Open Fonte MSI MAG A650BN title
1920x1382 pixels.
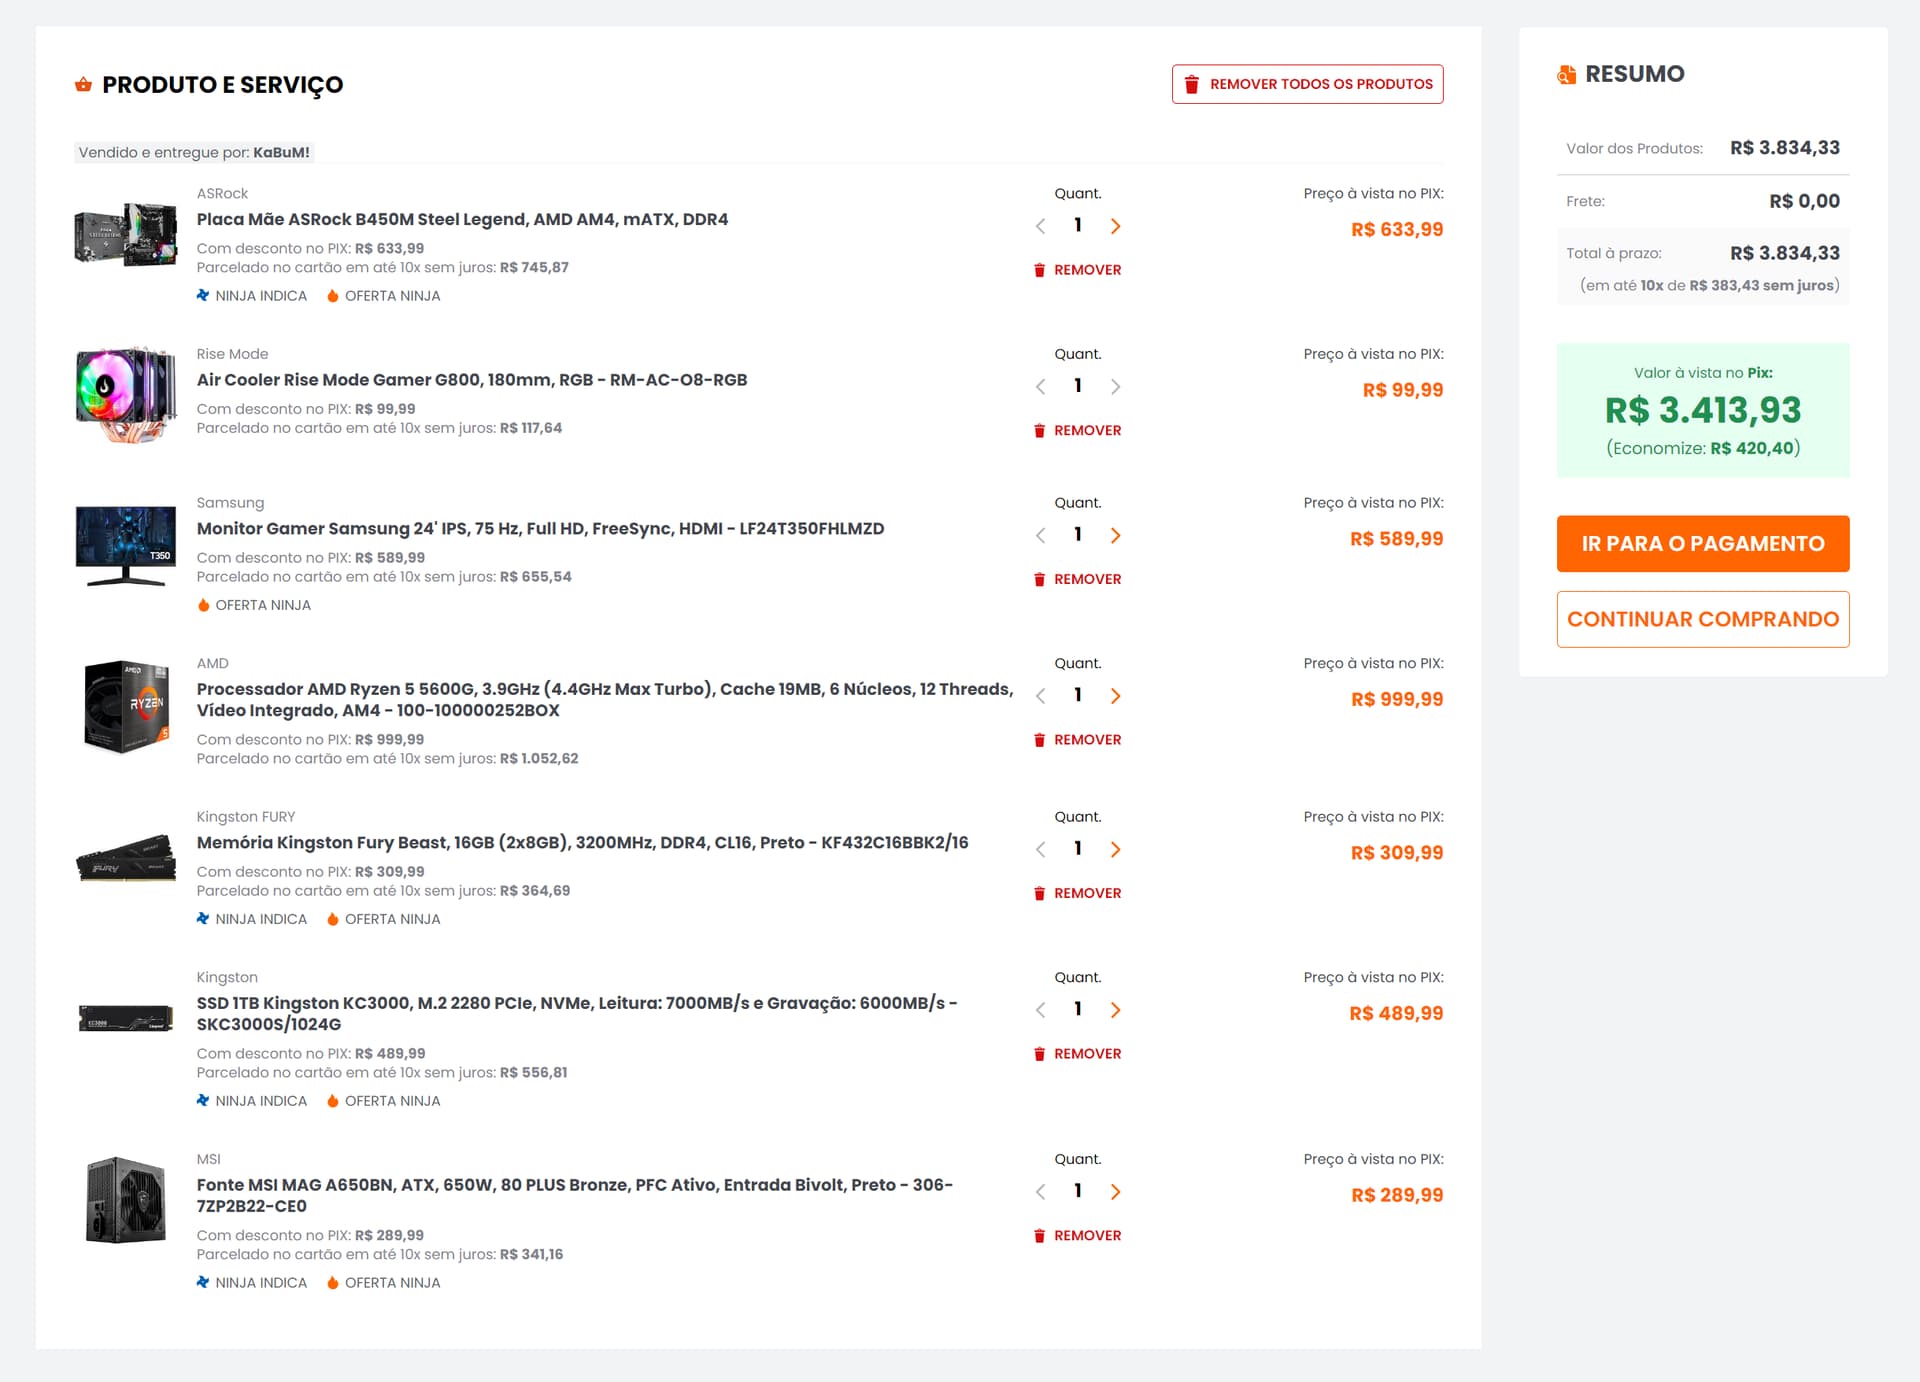(x=575, y=1196)
